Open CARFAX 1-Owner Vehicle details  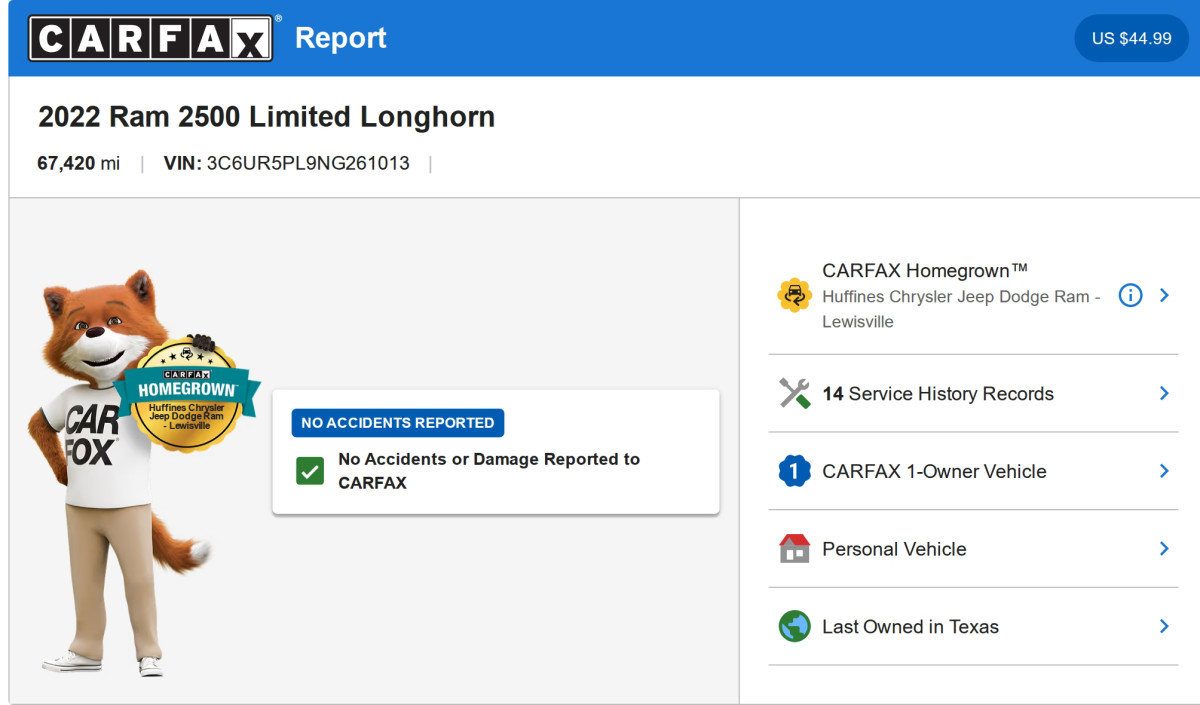(x=934, y=472)
